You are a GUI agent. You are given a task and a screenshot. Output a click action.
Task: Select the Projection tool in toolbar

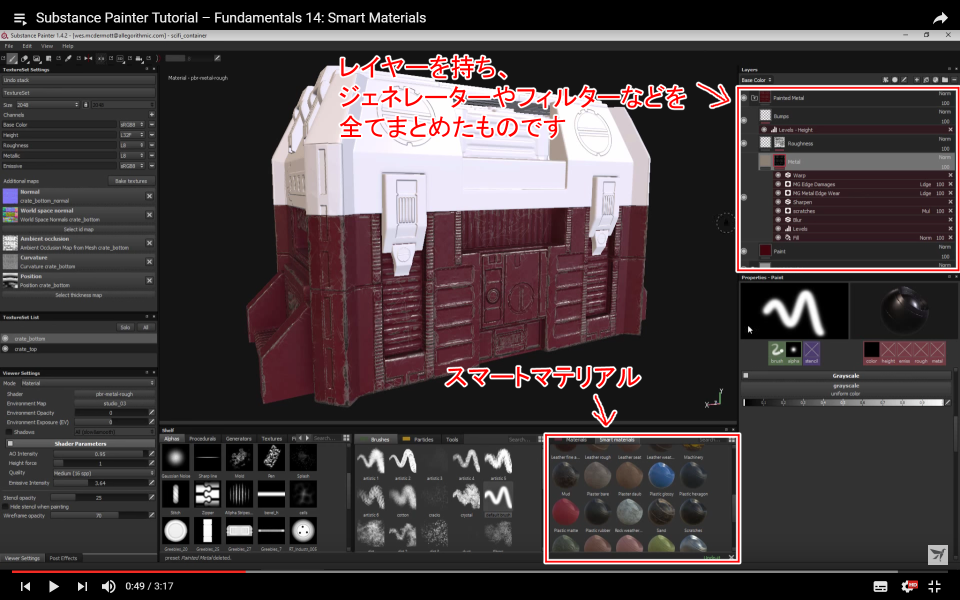(x=37, y=59)
